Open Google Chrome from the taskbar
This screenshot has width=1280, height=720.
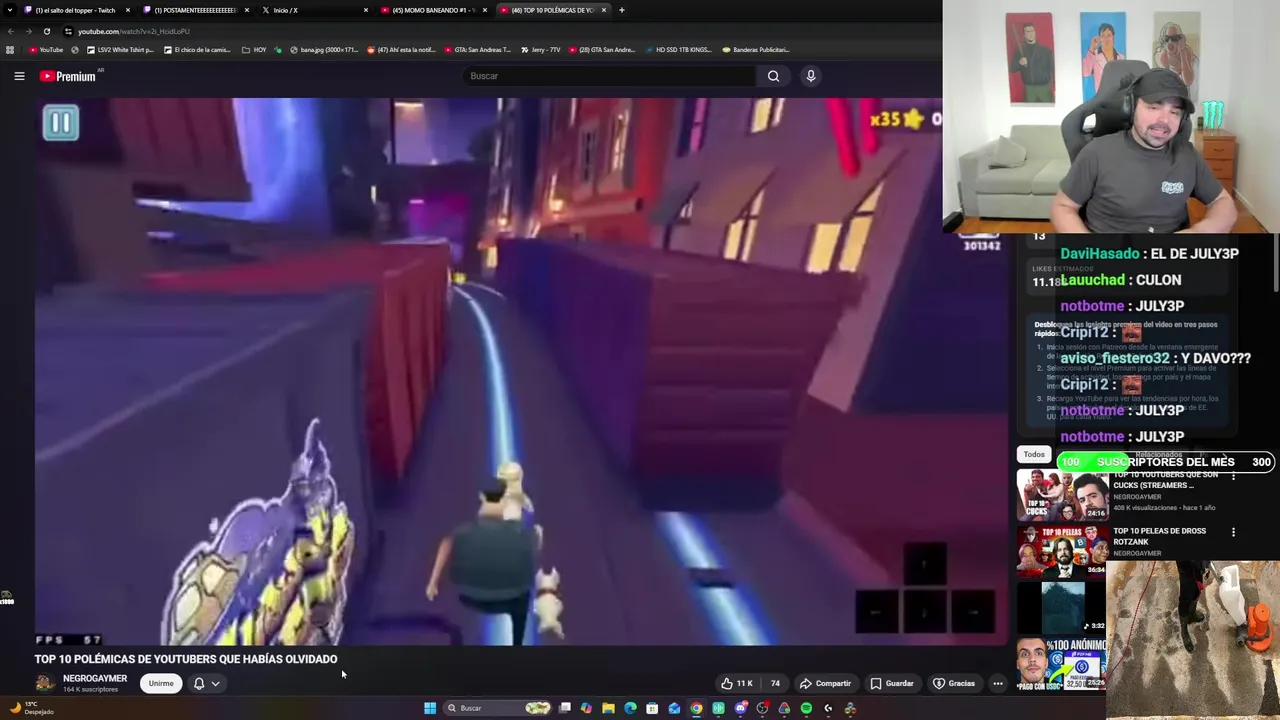(x=696, y=708)
